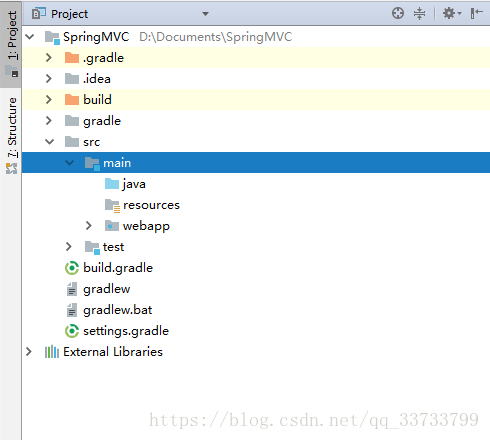This screenshot has width=490, height=440.
Task: Select the webapp folder label
Action: pyautogui.click(x=146, y=226)
